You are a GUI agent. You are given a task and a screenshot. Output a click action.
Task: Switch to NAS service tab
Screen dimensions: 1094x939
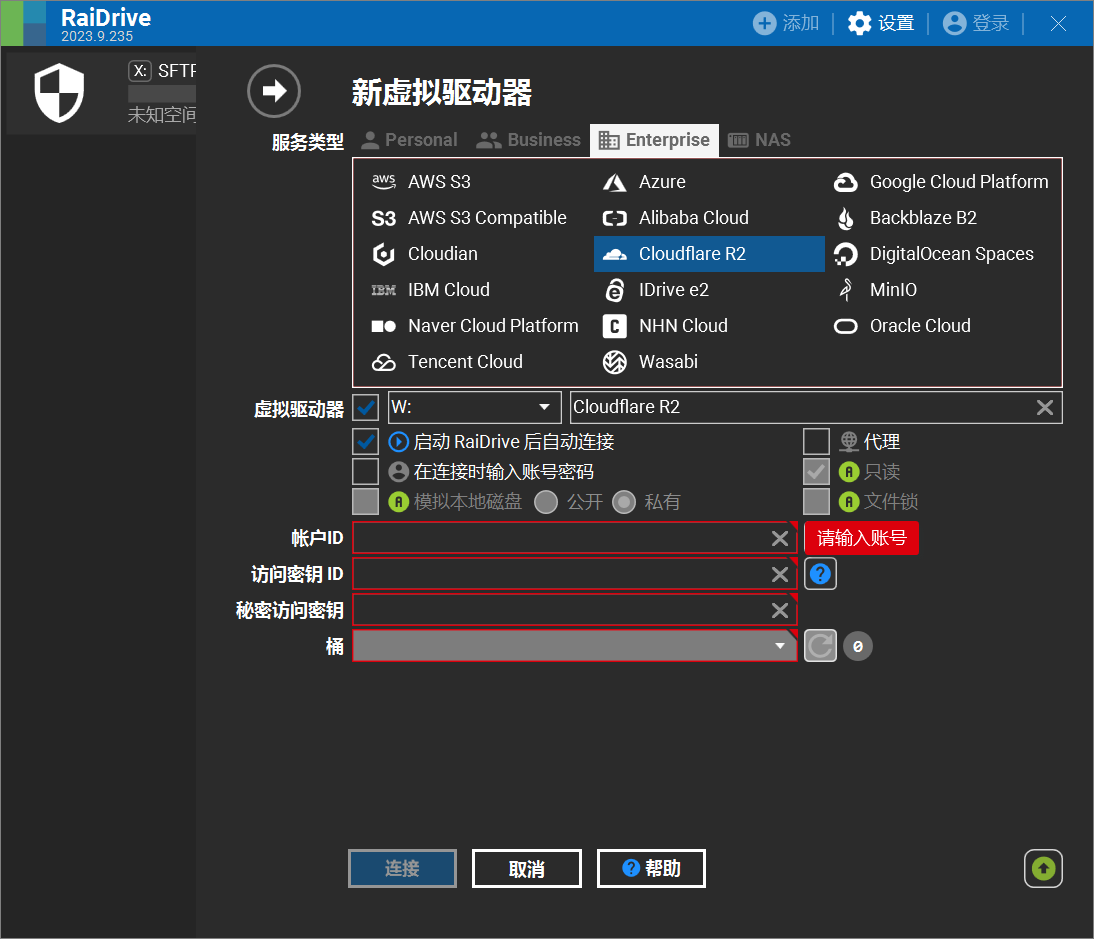point(759,140)
